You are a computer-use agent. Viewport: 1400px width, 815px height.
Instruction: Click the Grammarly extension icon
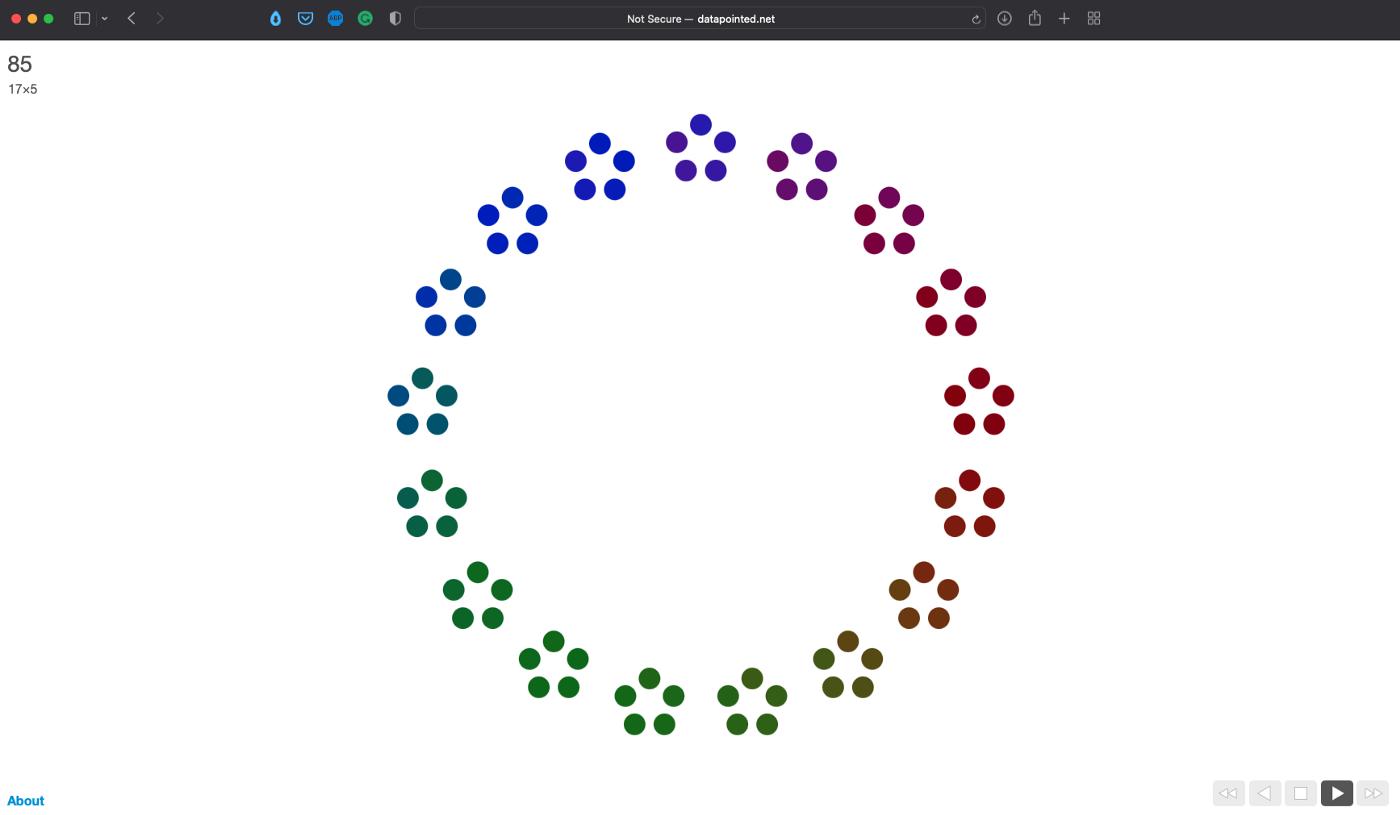[x=365, y=18]
